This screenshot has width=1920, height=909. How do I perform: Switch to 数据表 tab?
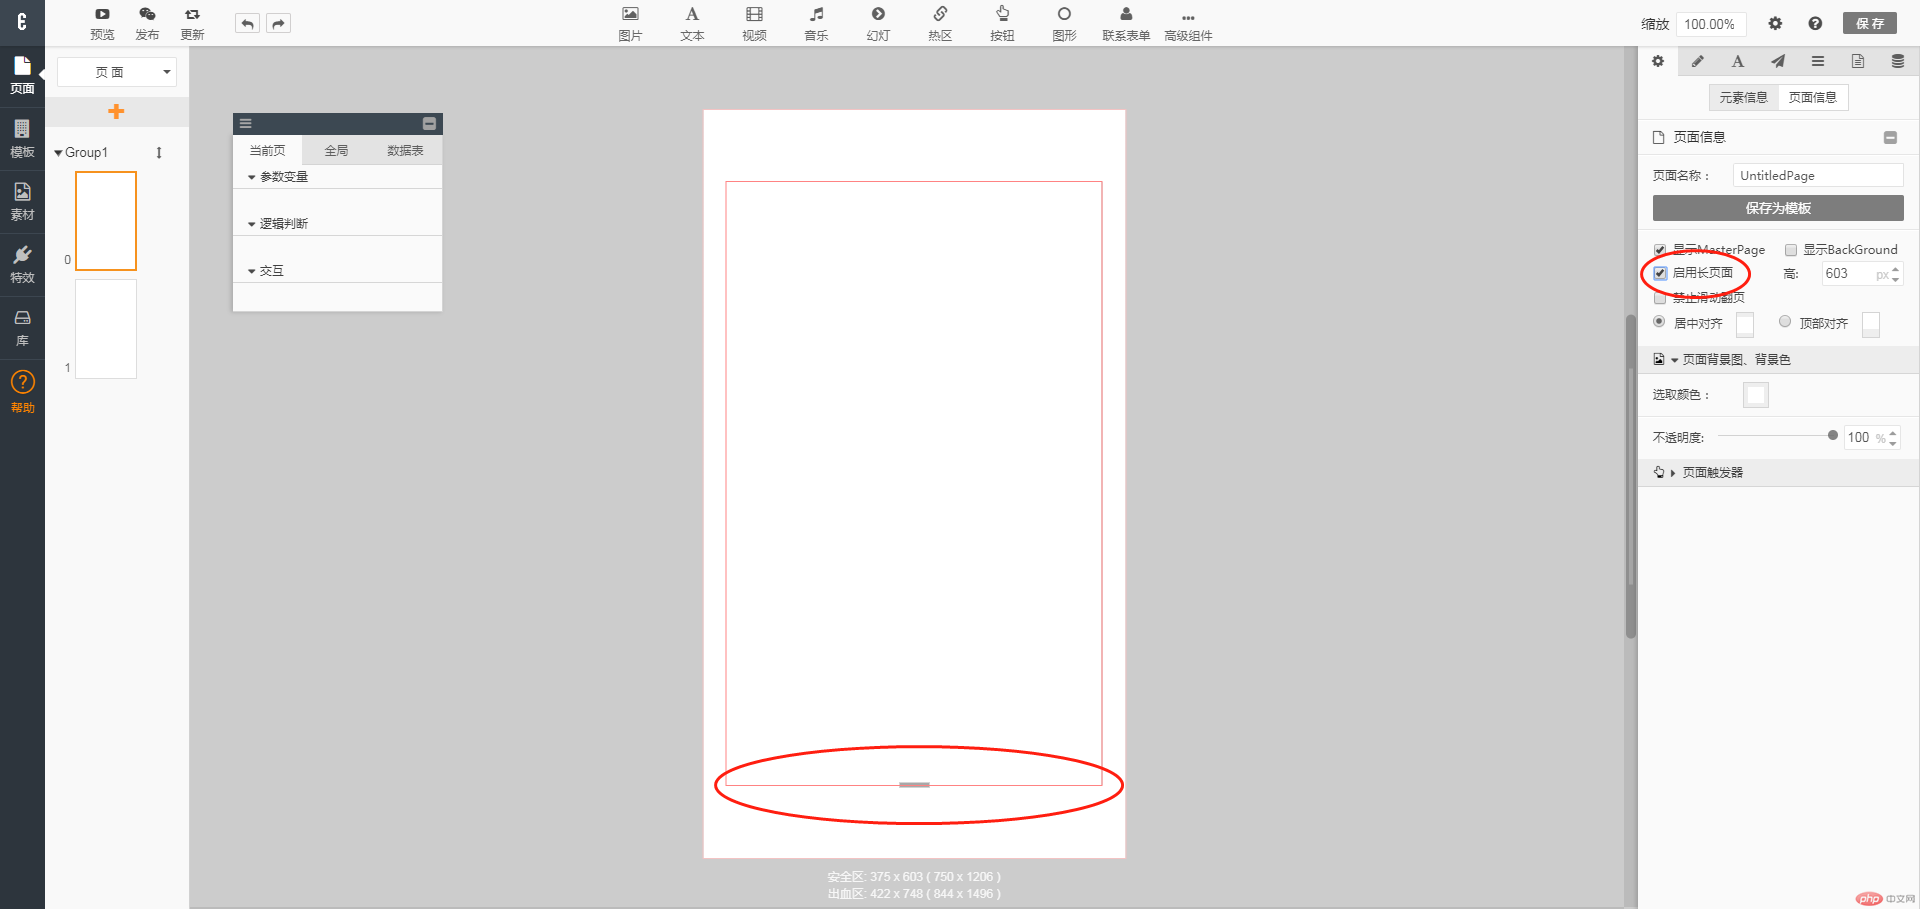405,150
